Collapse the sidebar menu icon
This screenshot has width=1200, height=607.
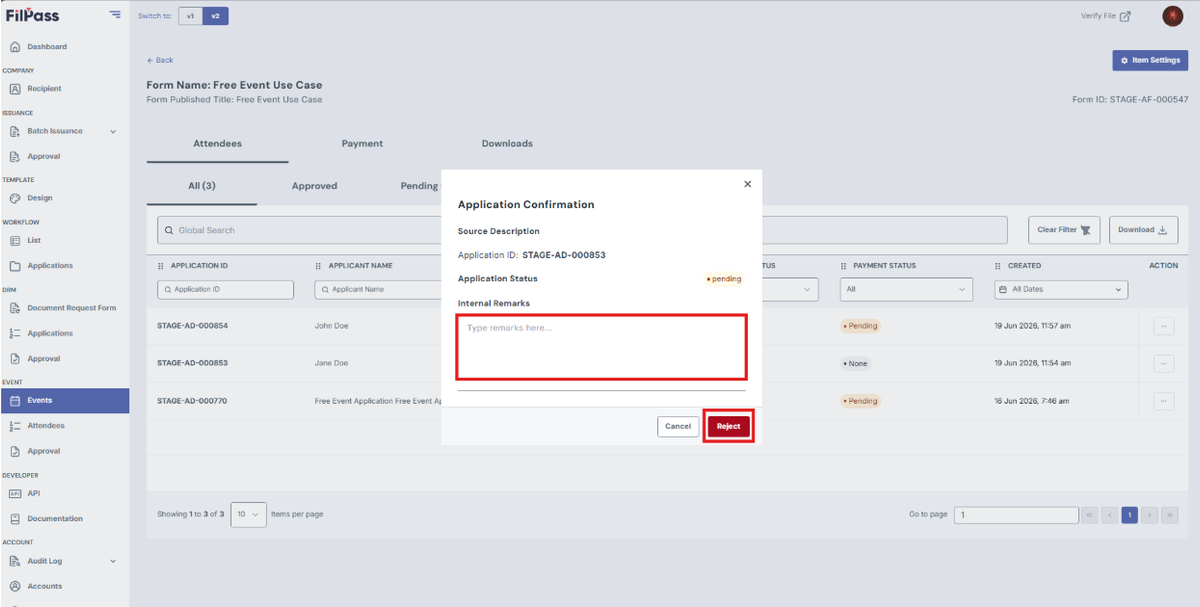tap(115, 15)
